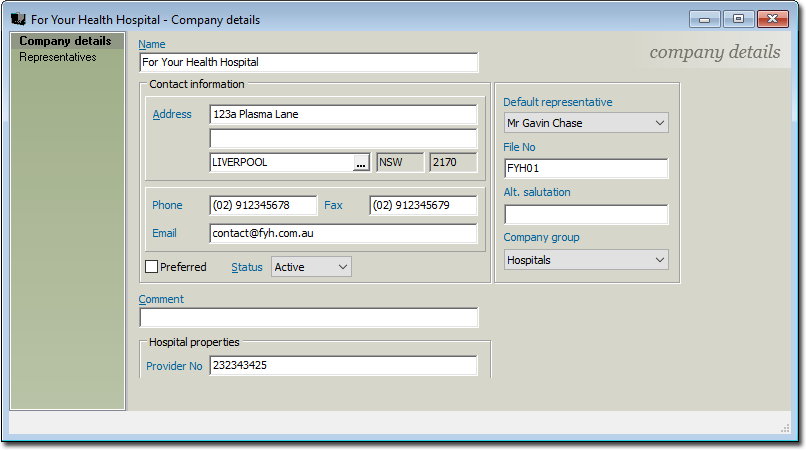Click the Name label link

coord(152,44)
